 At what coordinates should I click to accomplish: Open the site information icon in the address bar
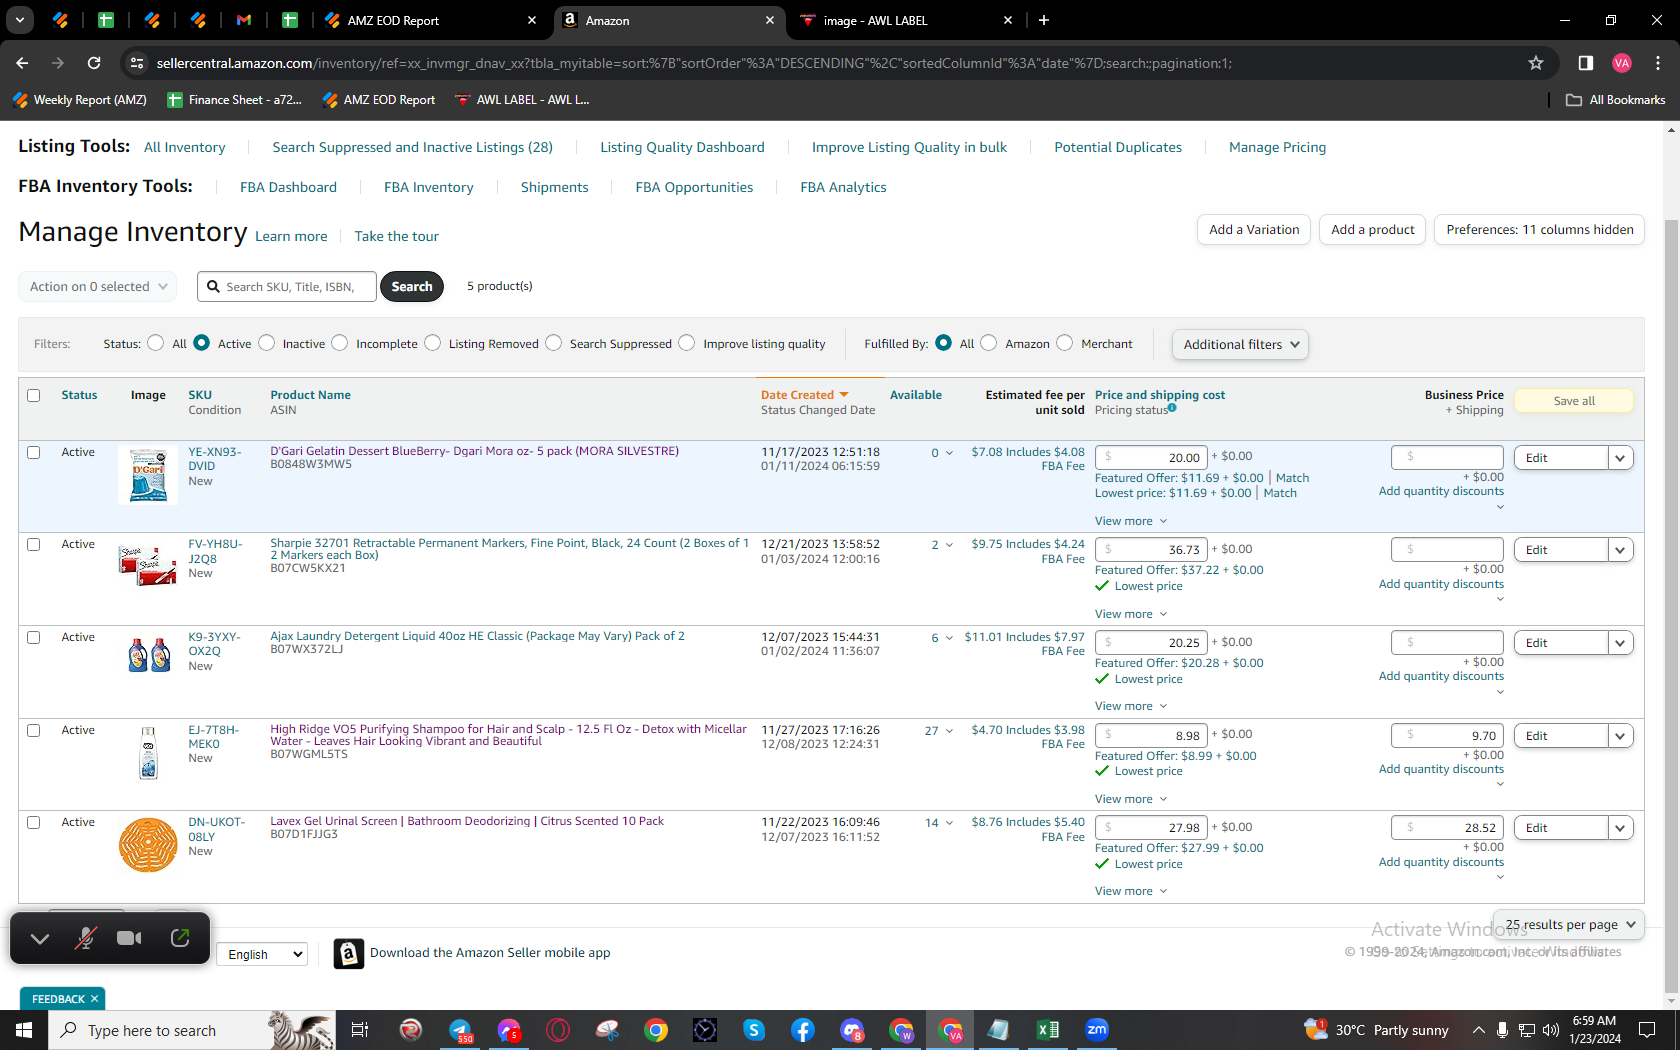pos(137,63)
